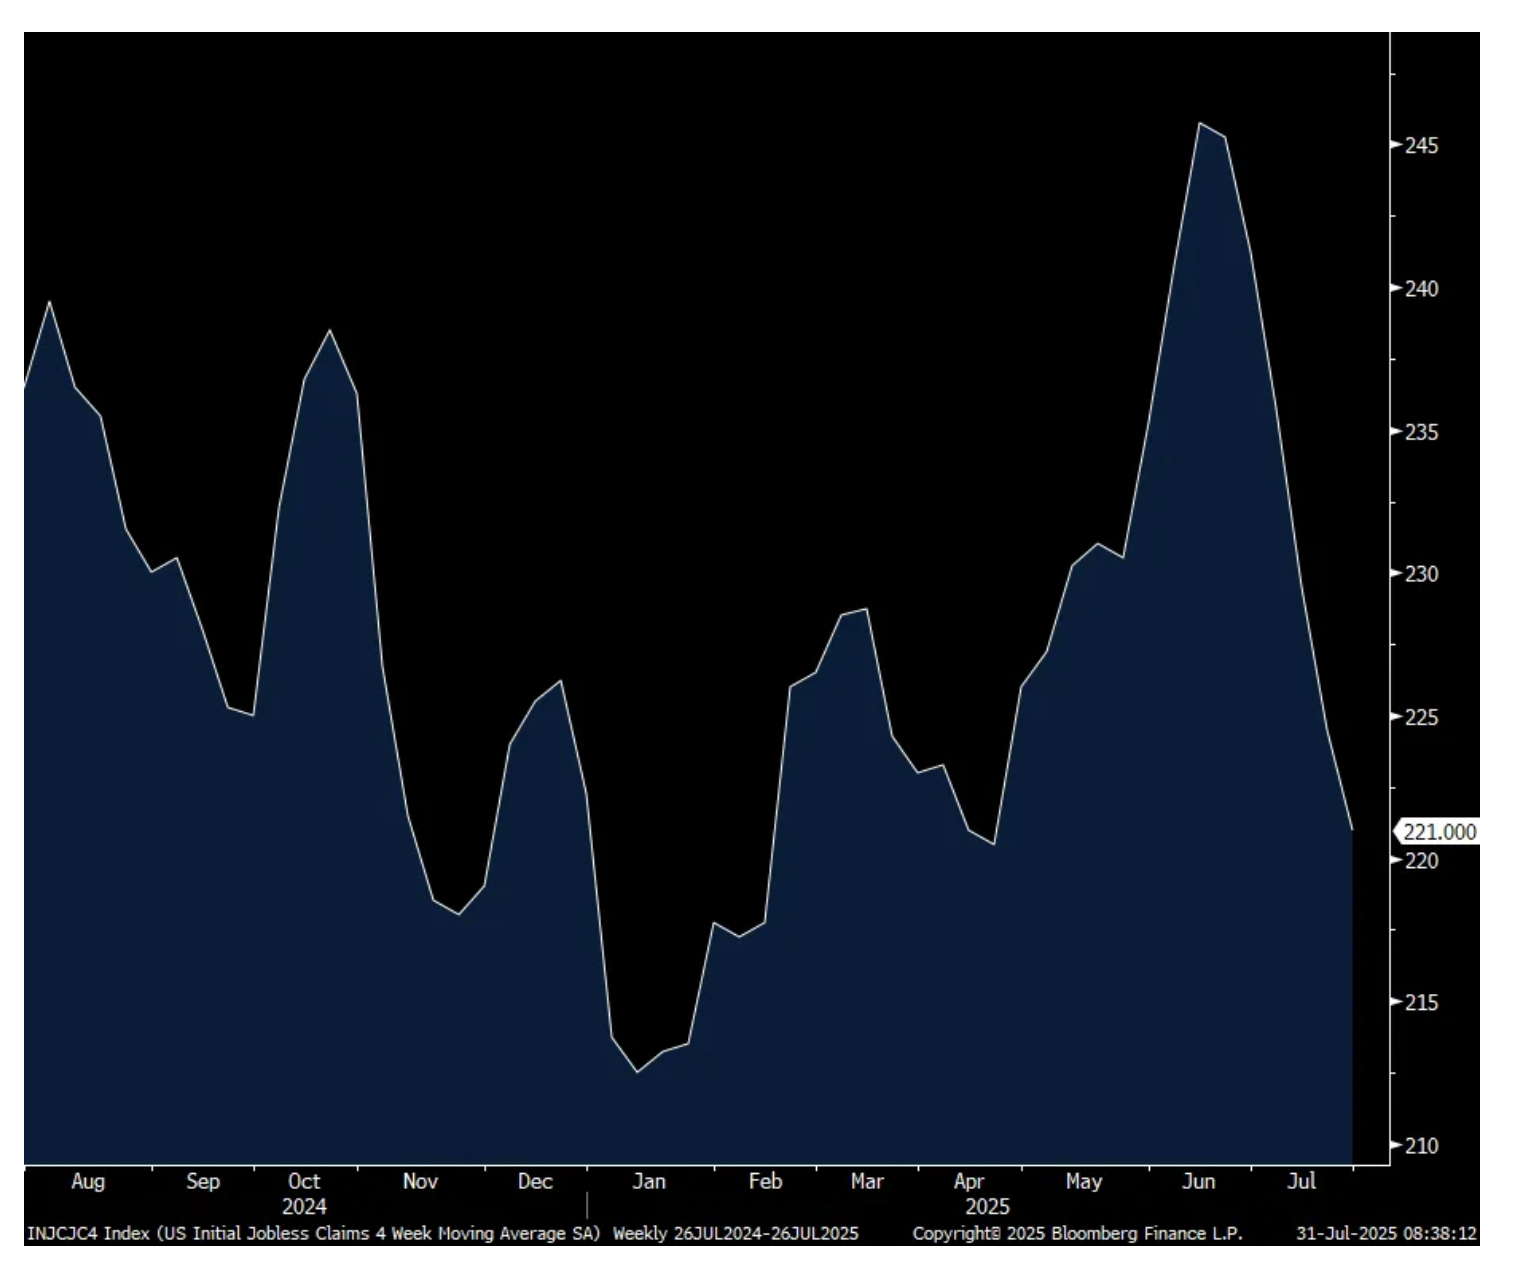Click the Bloomberg Finance L.P. copyright notice
Screen dimensions: 1514x1270
[1077, 1234]
